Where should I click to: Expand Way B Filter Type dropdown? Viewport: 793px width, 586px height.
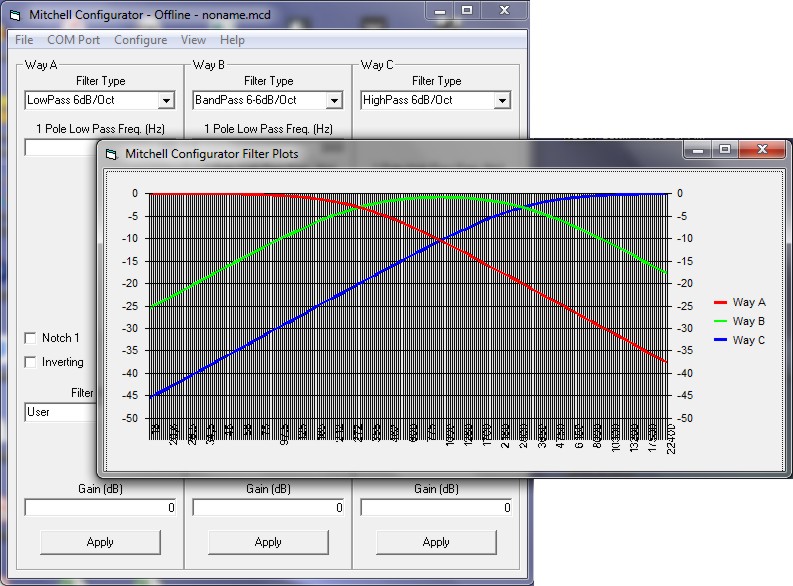[334, 101]
